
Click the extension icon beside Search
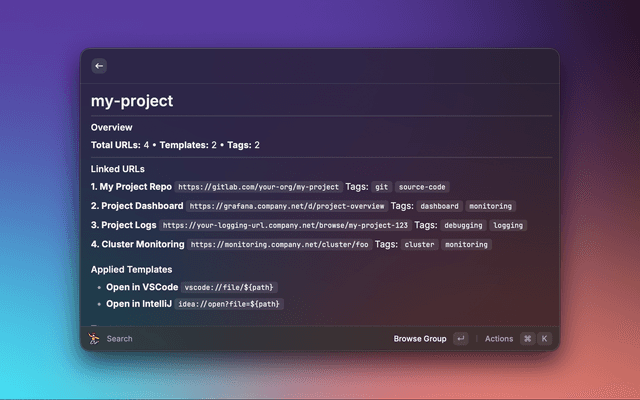pos(94,339)
